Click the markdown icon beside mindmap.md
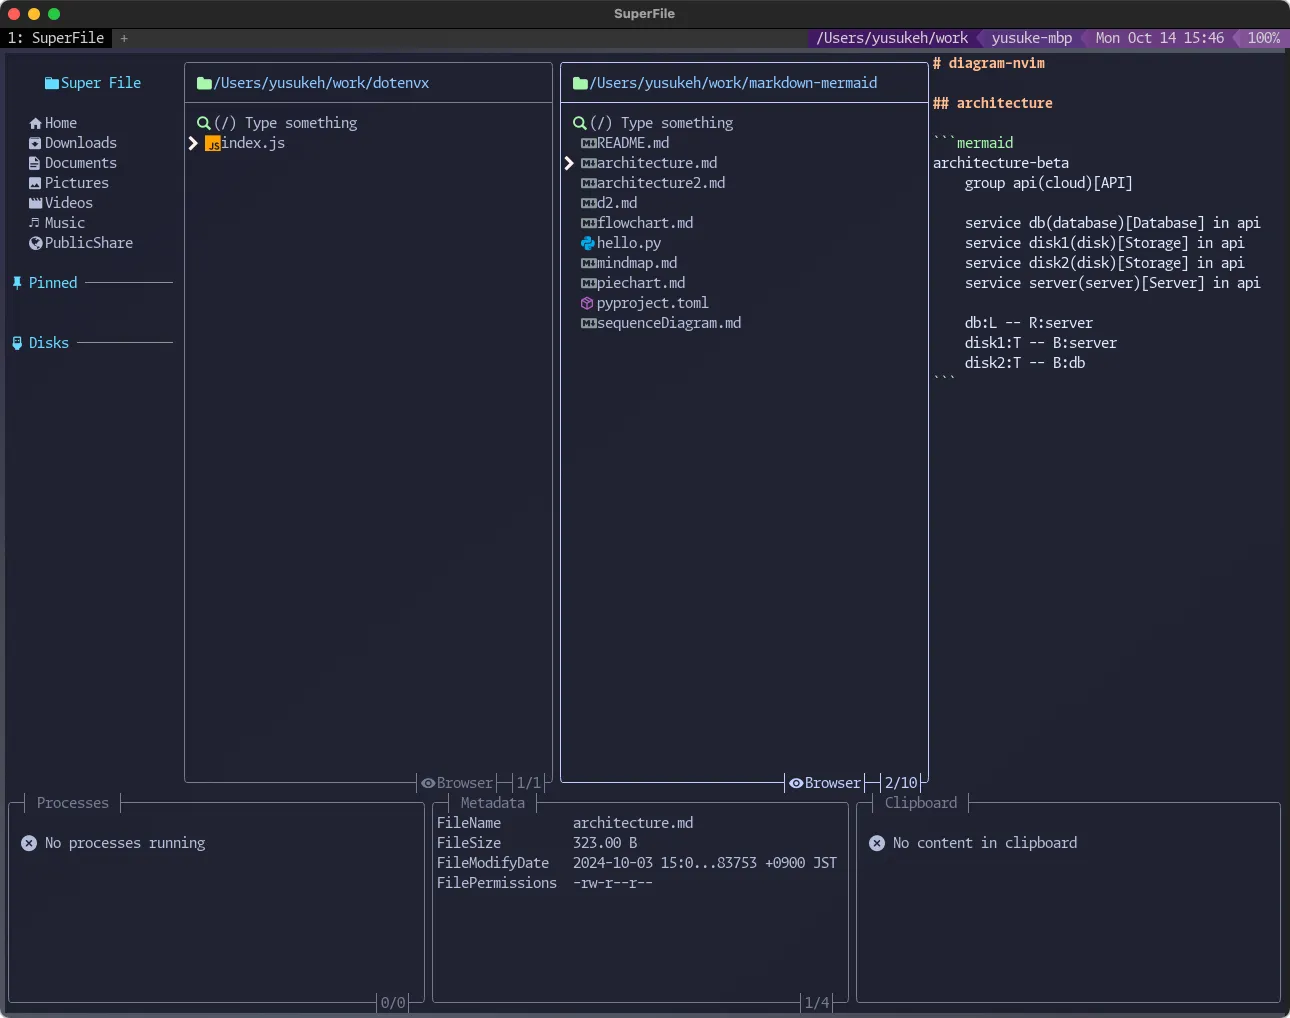 pos(588,263)
